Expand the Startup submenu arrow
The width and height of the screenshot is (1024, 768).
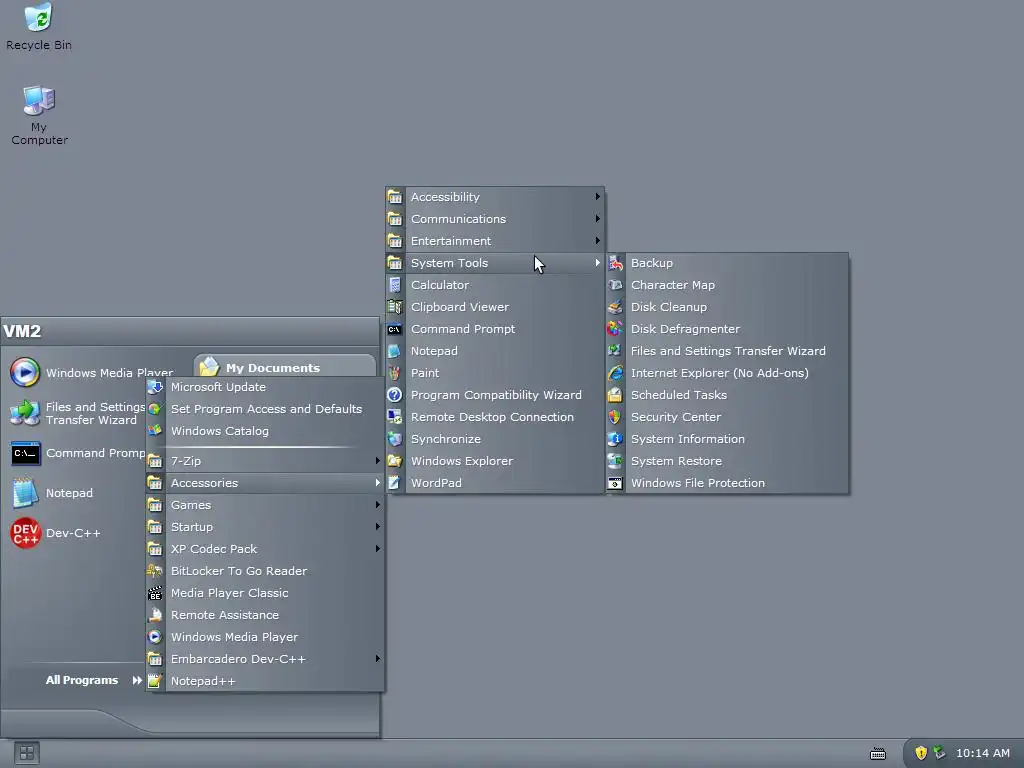coord(377,527)
